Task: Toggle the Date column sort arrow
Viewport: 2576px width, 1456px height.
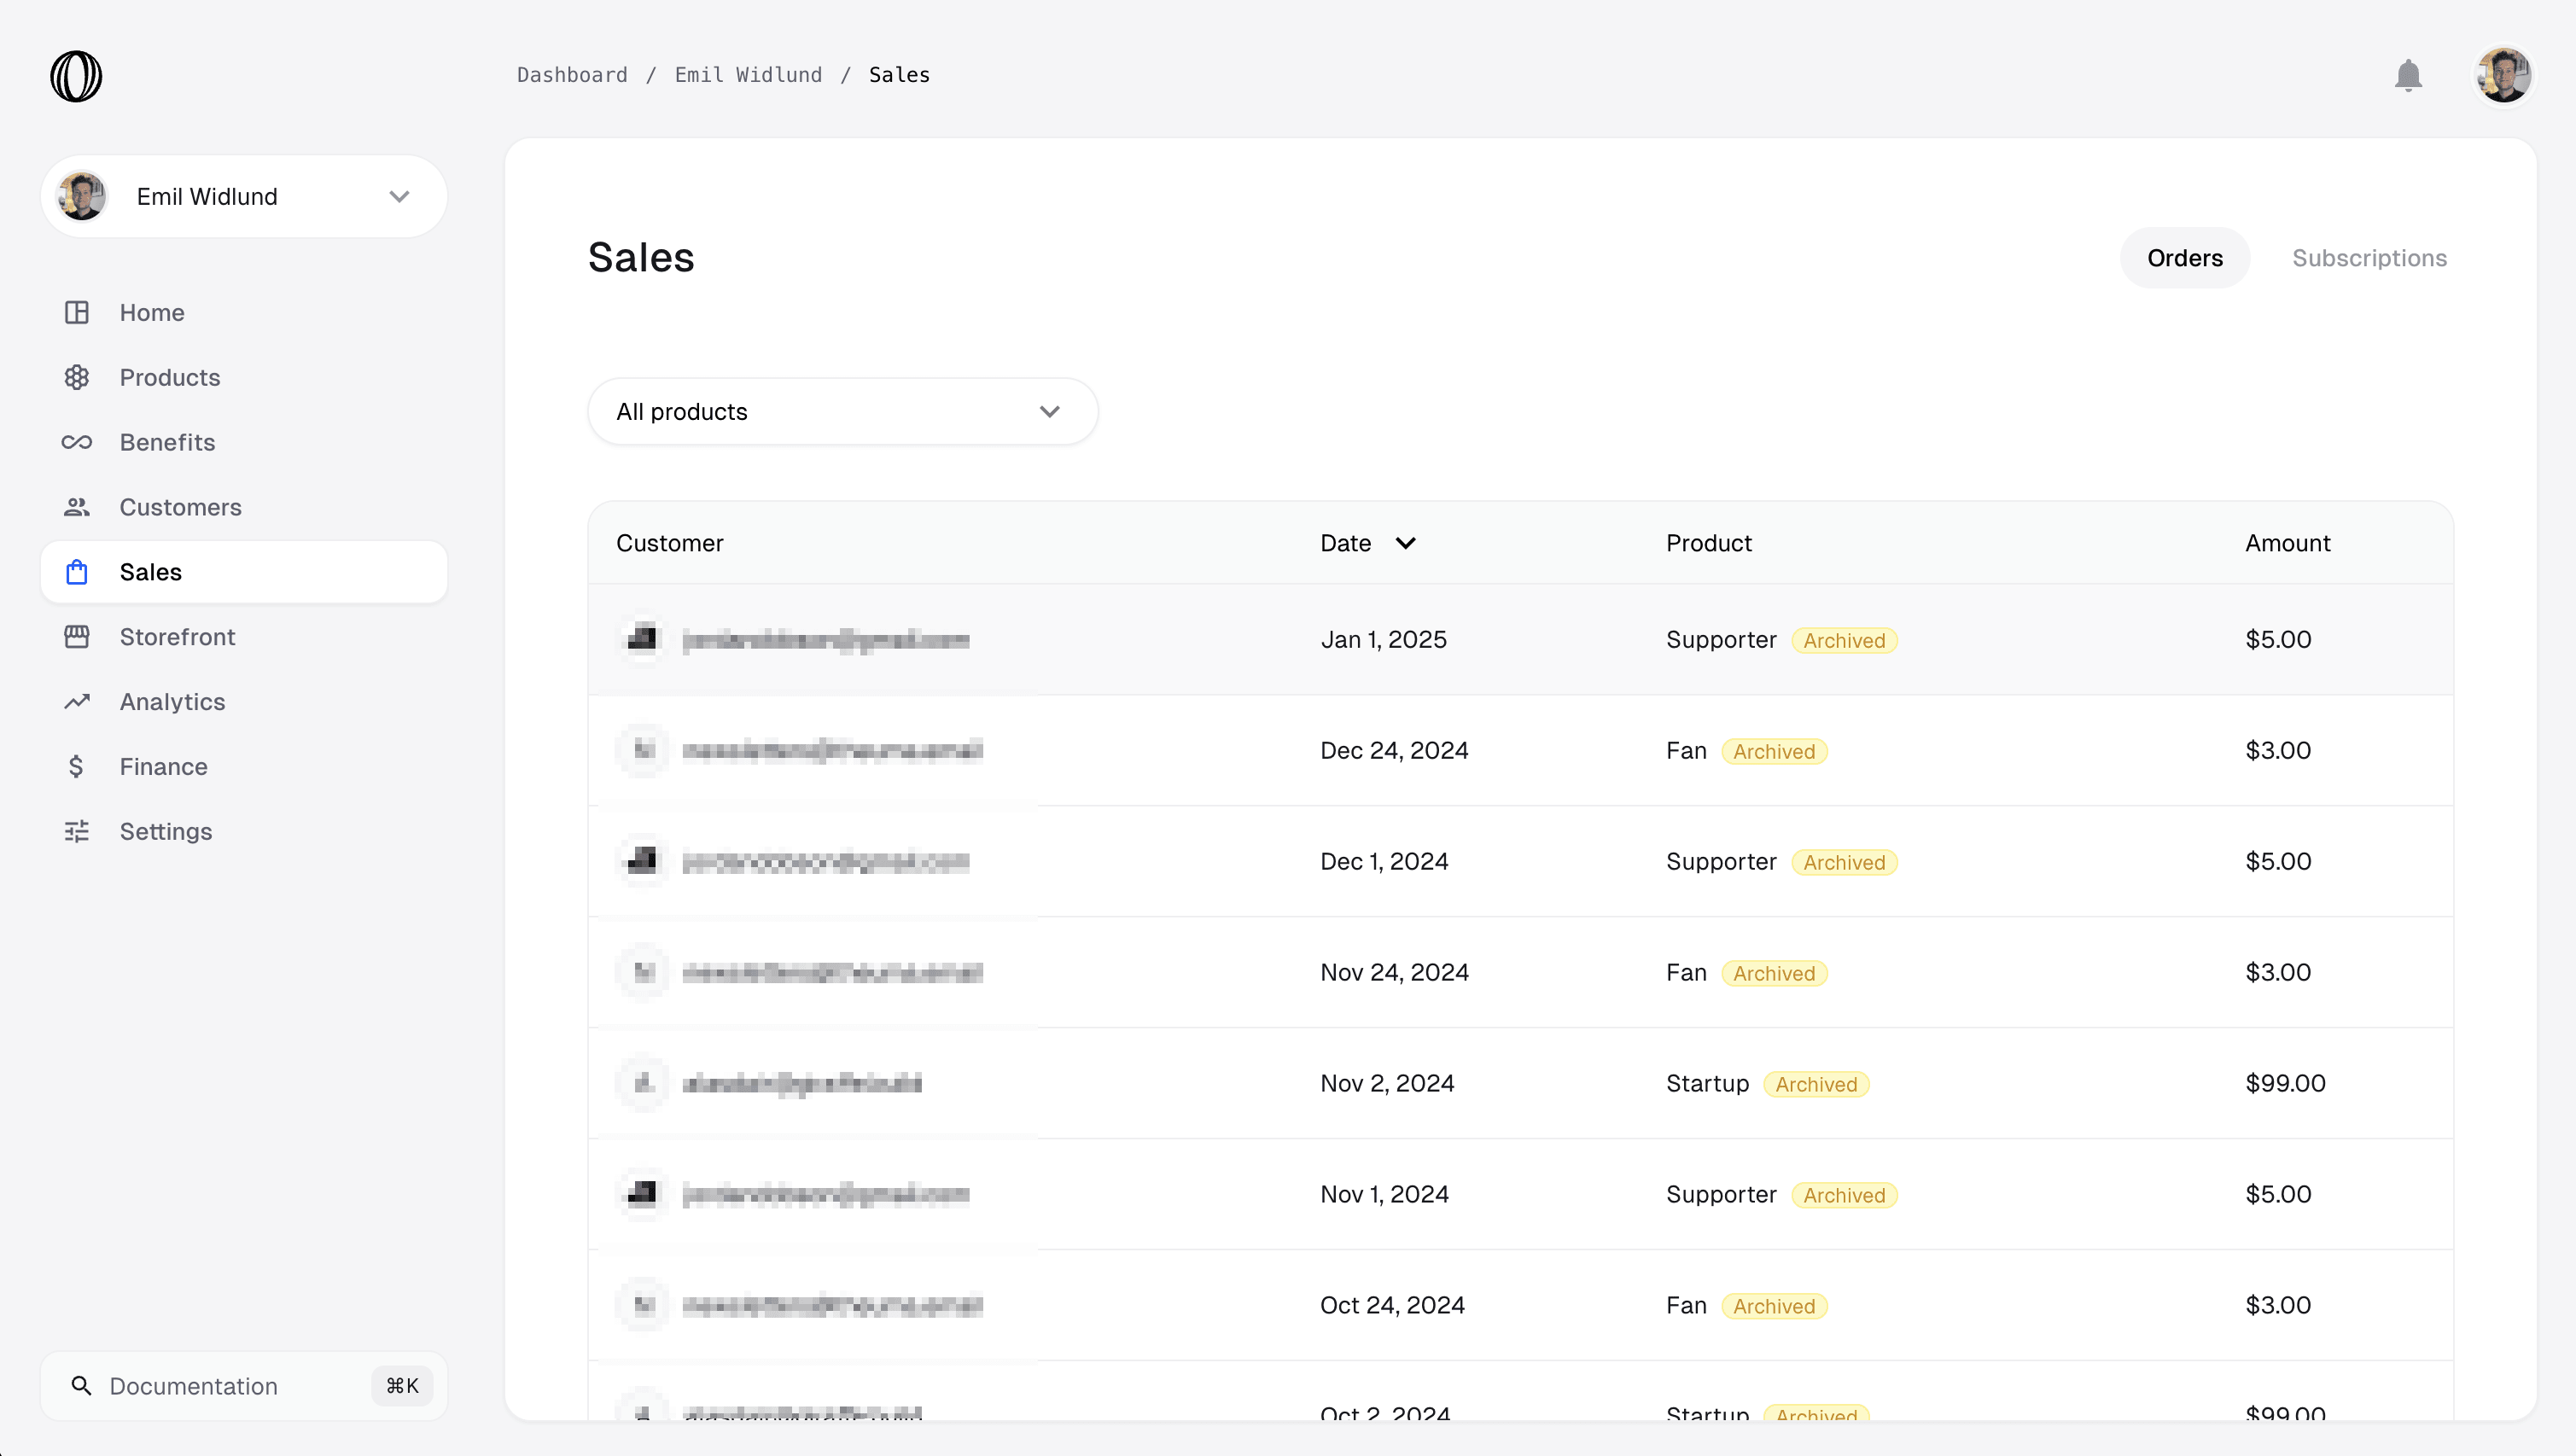Action: [x=1405, y=543]
